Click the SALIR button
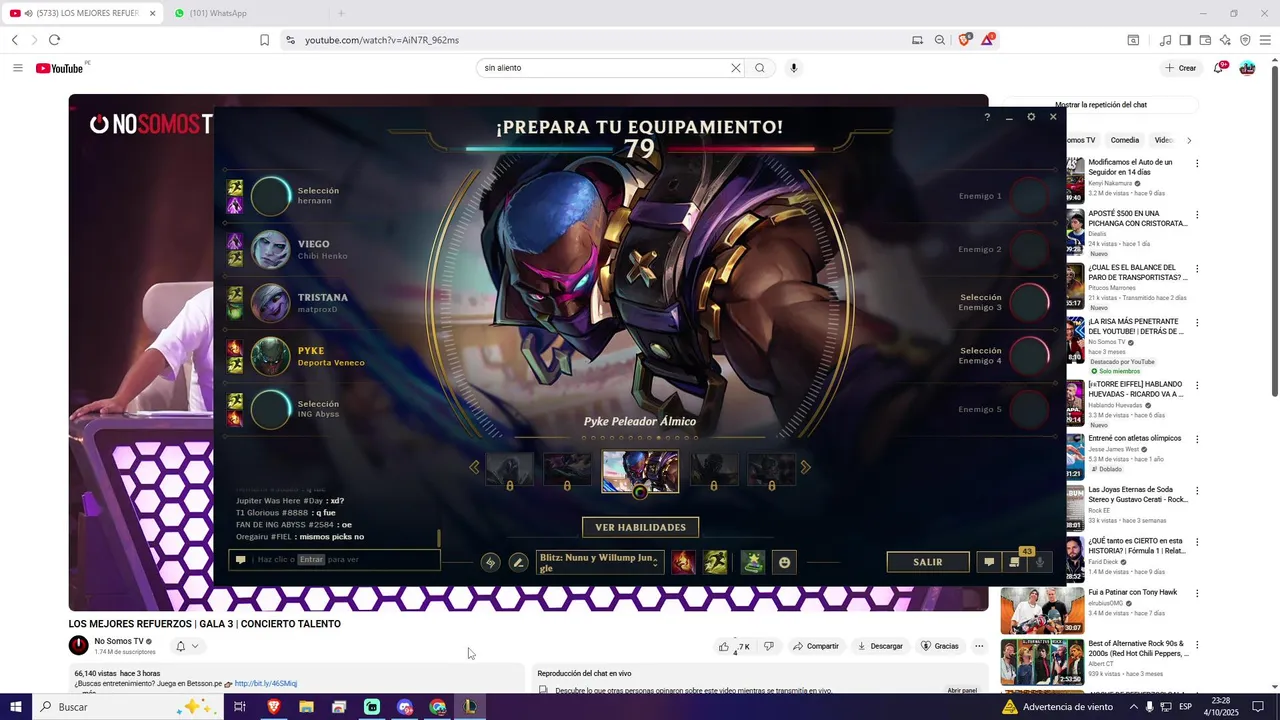 (928, 562)
